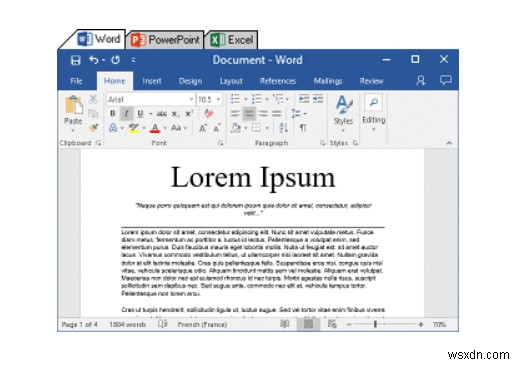
Task: Open the undo history dropdown arrow
Action: [x=104, y=60]
